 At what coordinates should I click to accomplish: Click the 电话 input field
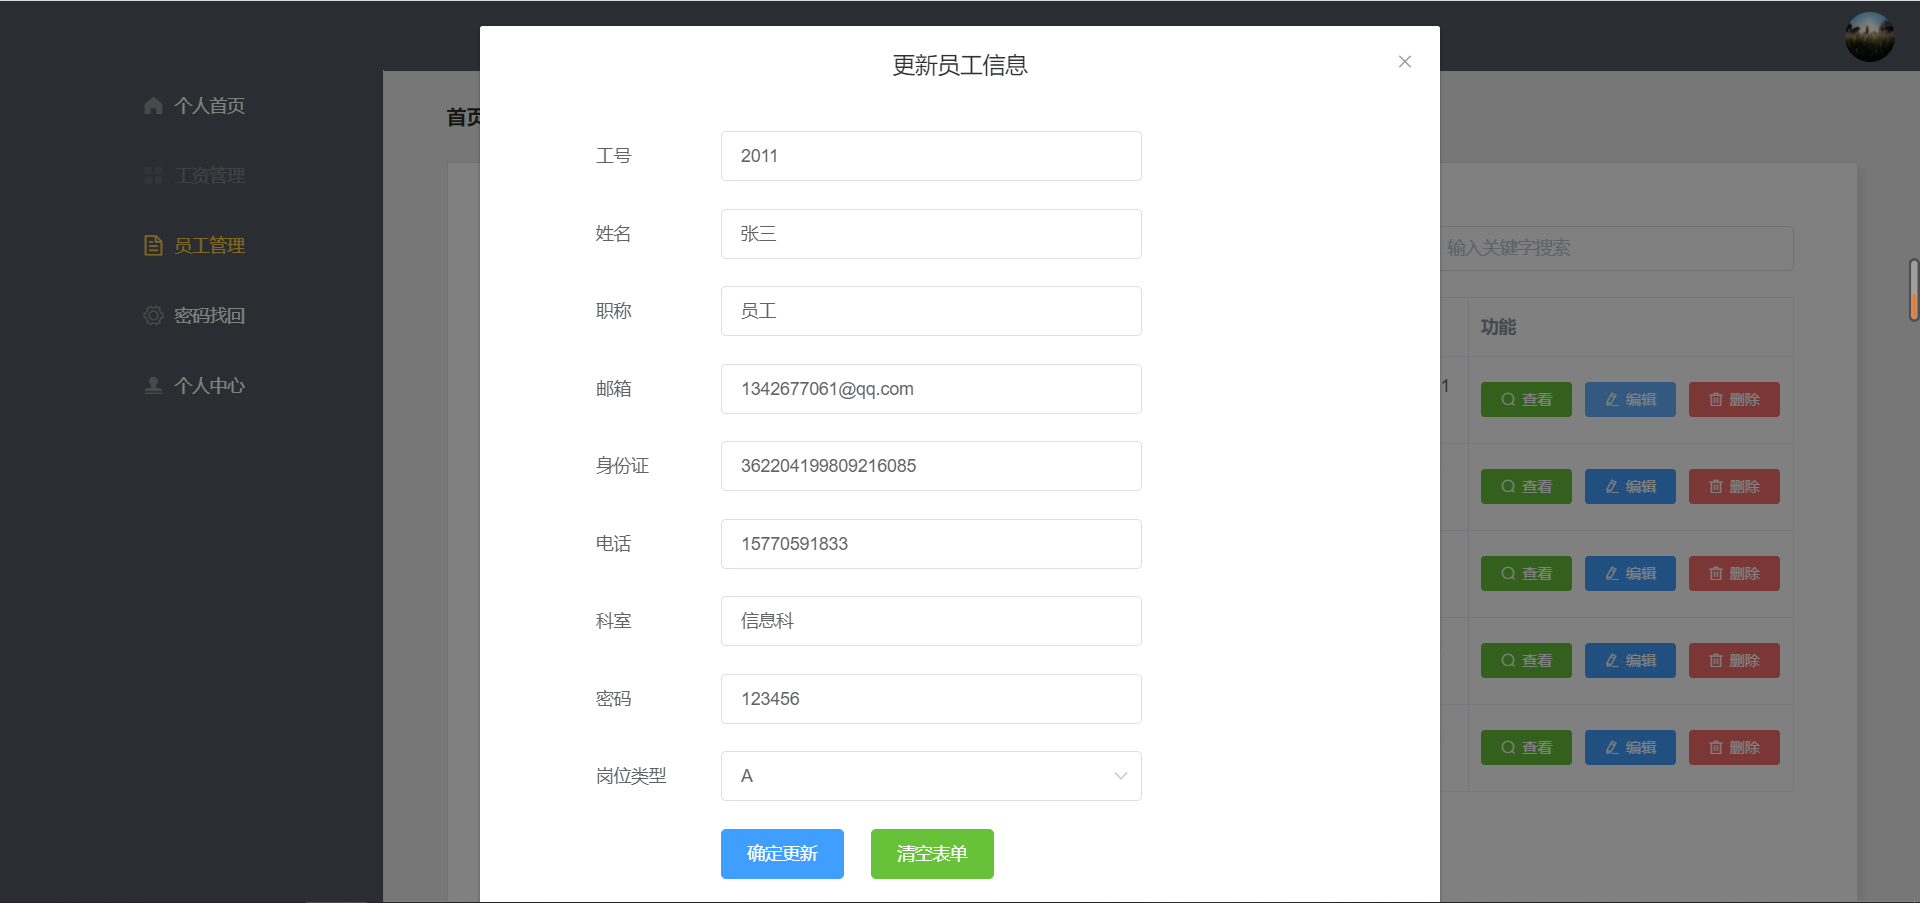[931, 544]
